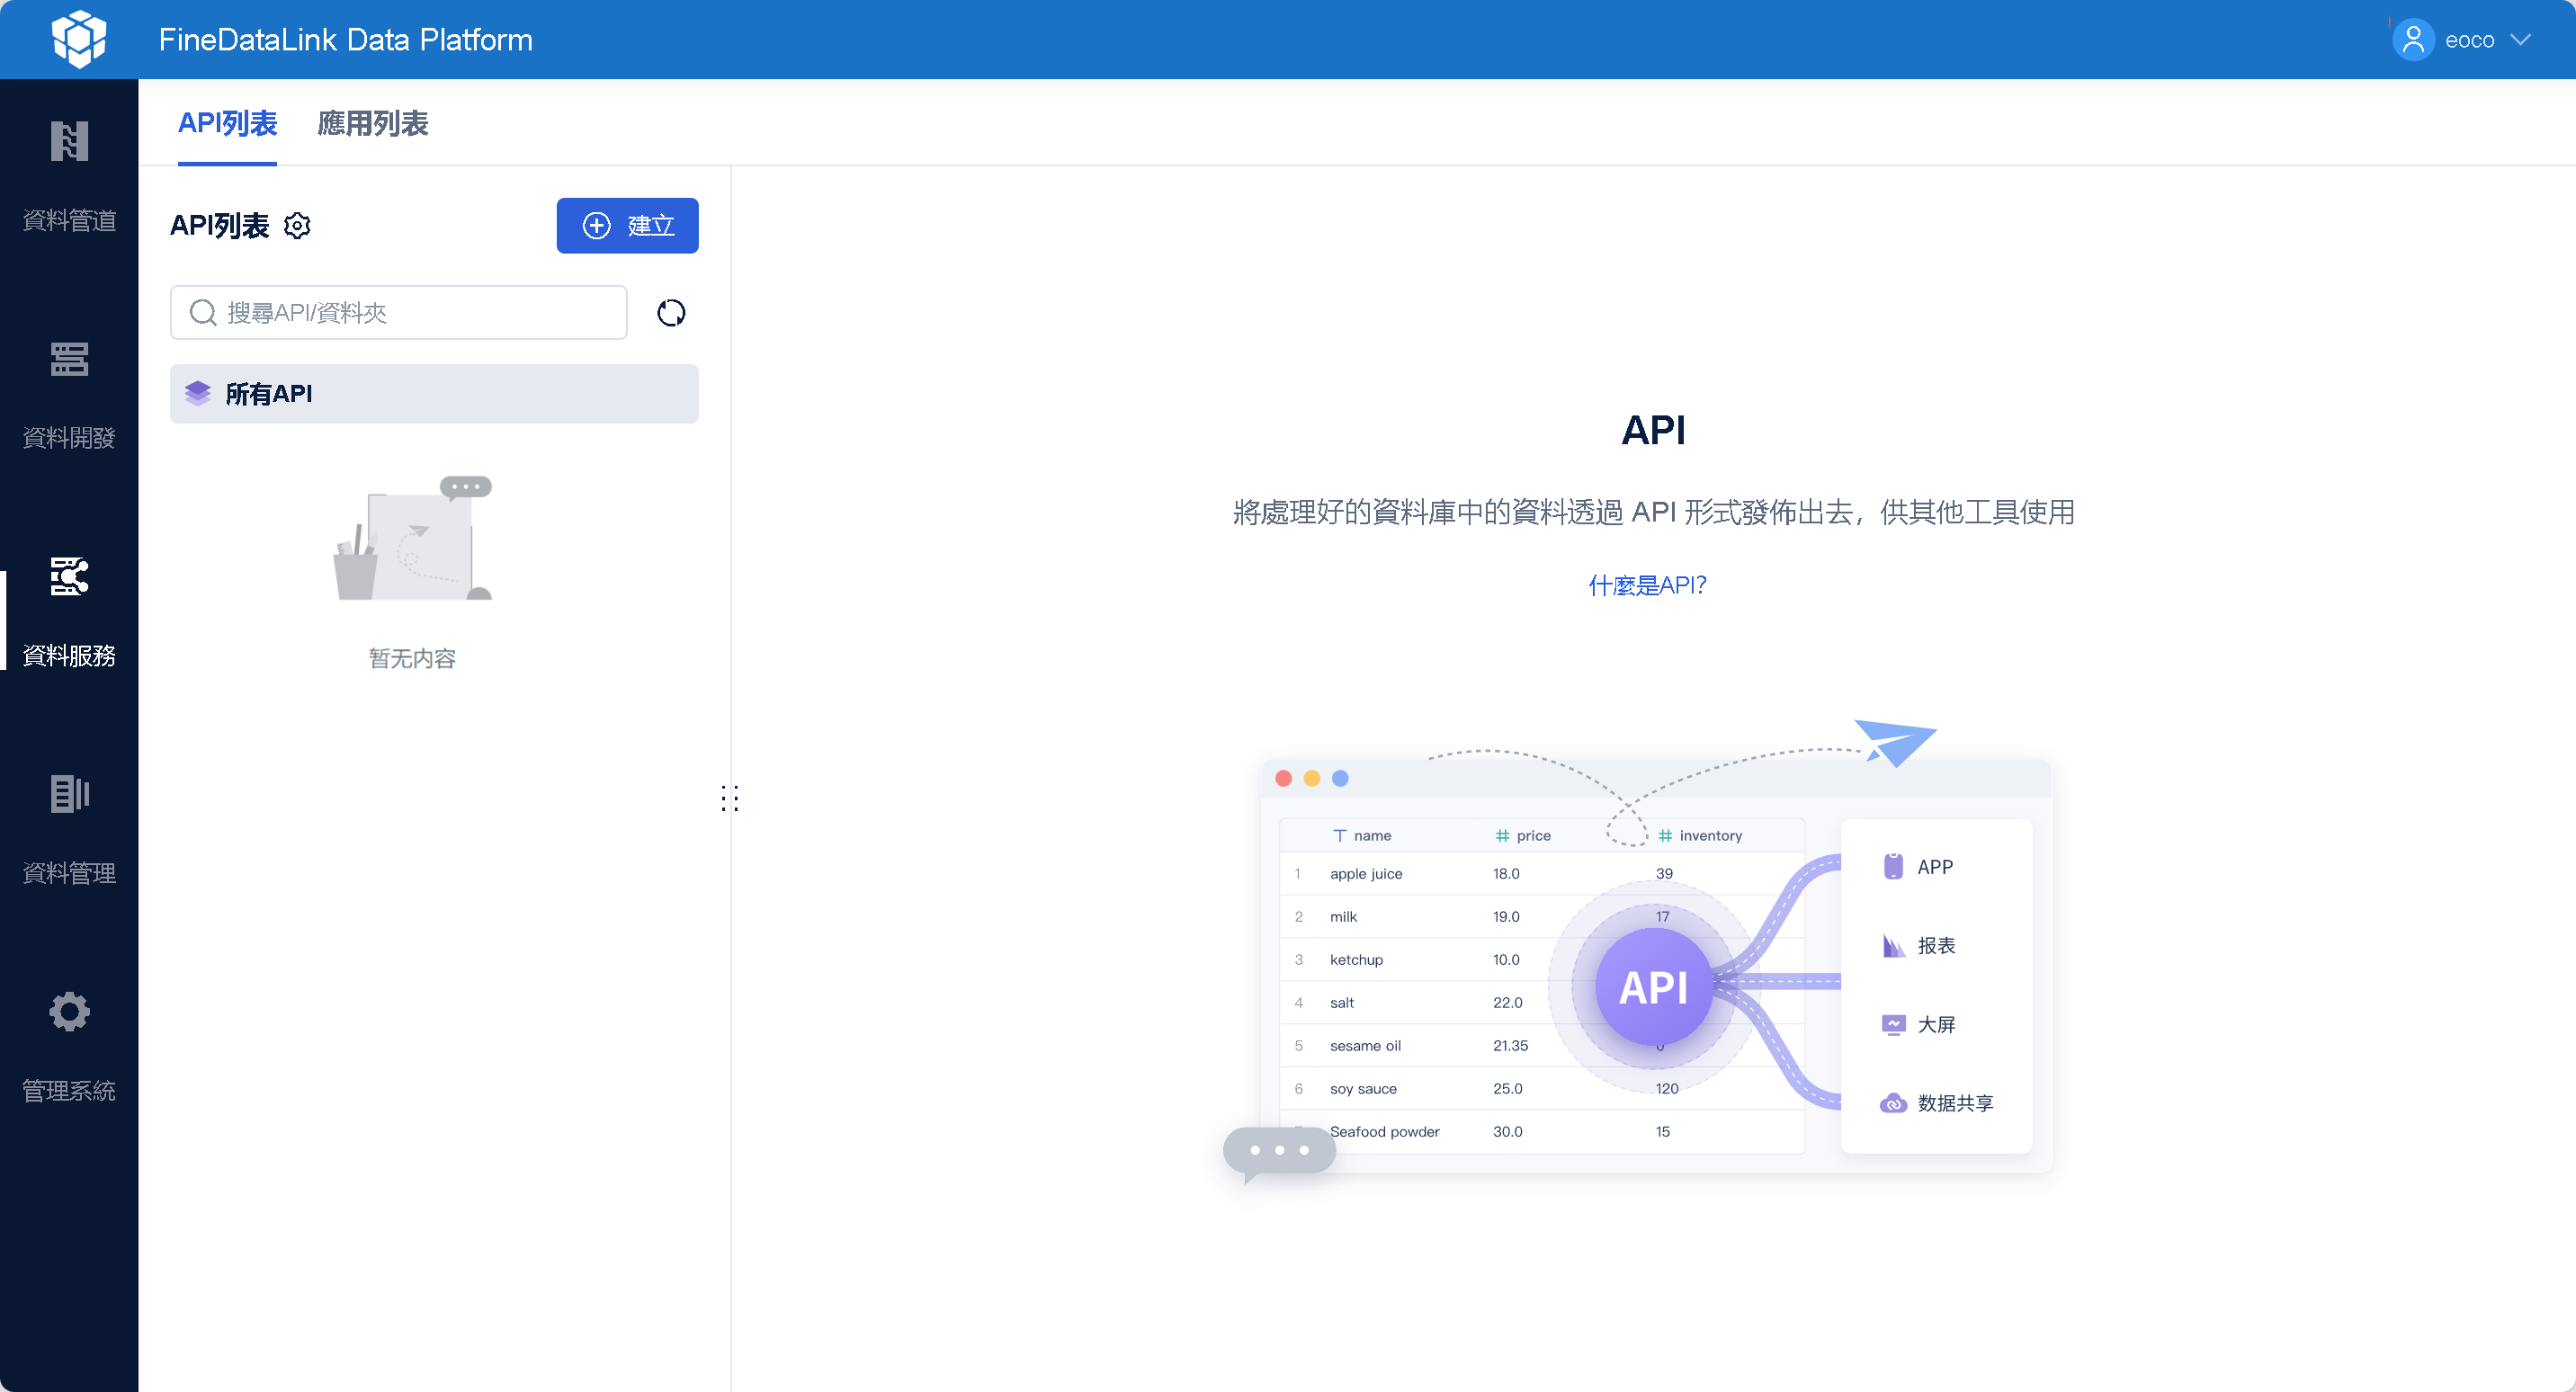Switch to the 應用列表 tab
Image resolution: width=2576 pixels, height=1392 pixels.
pos(372,123)
